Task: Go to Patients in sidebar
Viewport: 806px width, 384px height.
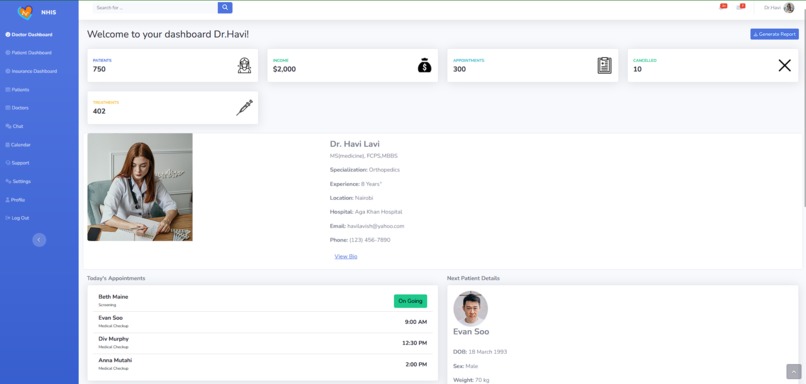Action: [17, 90]
